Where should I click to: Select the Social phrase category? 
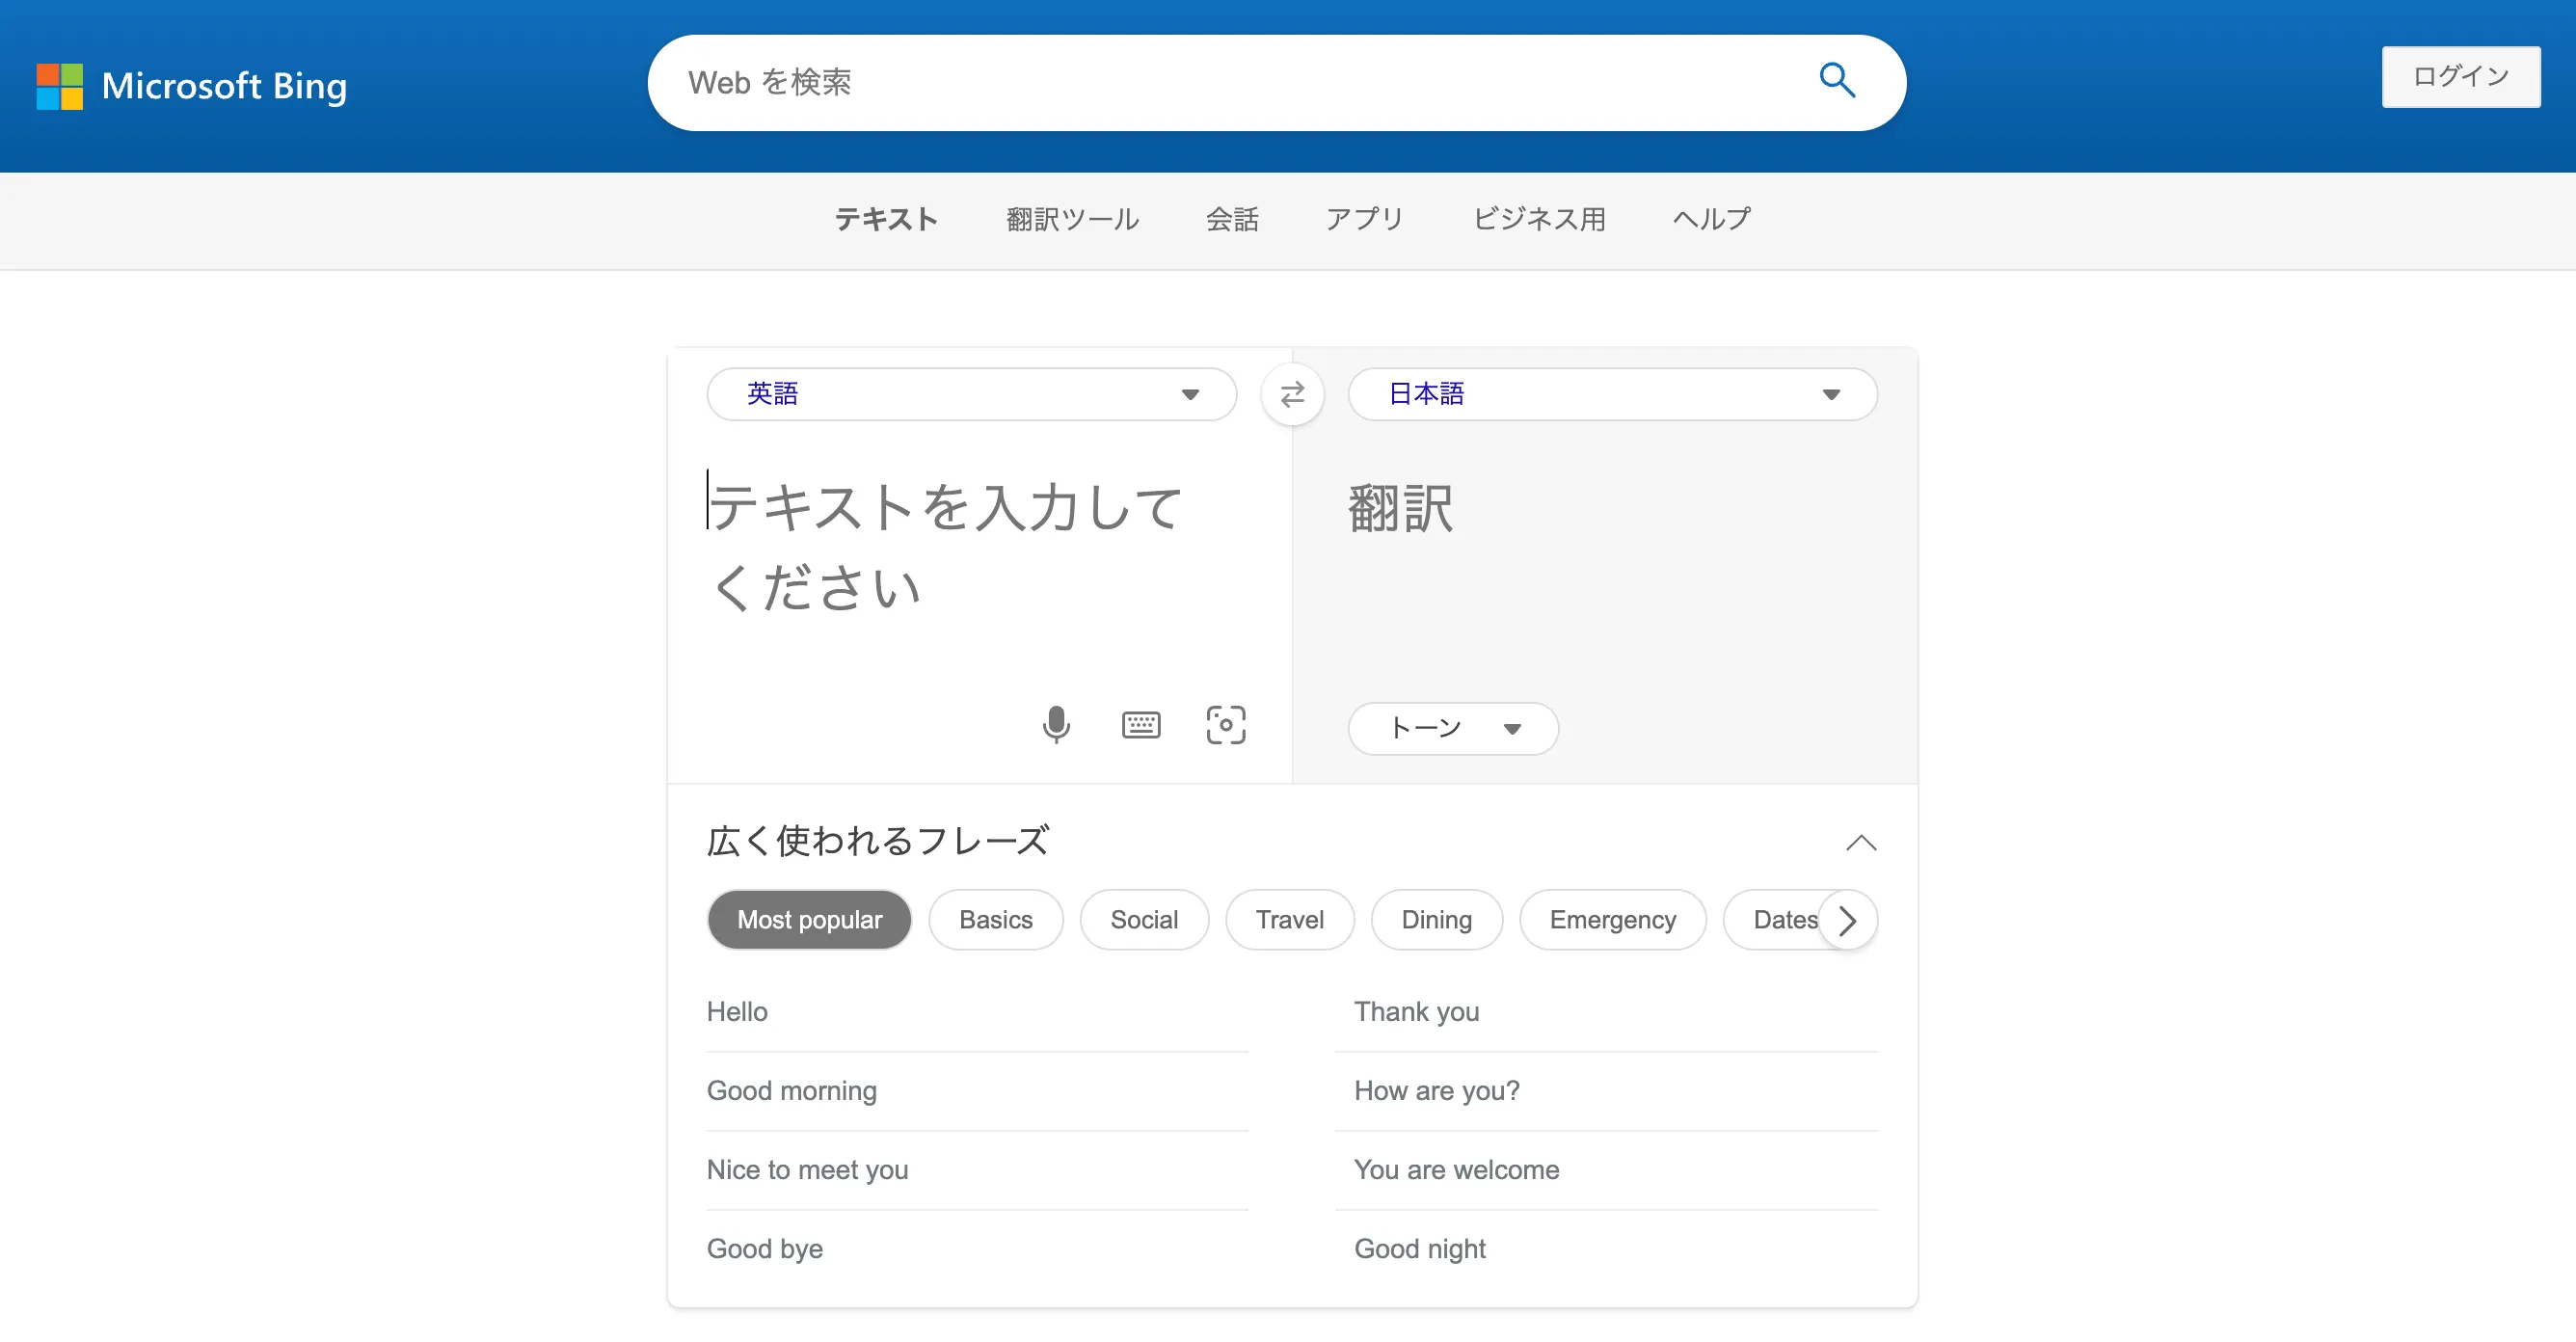pos(1144,920)
